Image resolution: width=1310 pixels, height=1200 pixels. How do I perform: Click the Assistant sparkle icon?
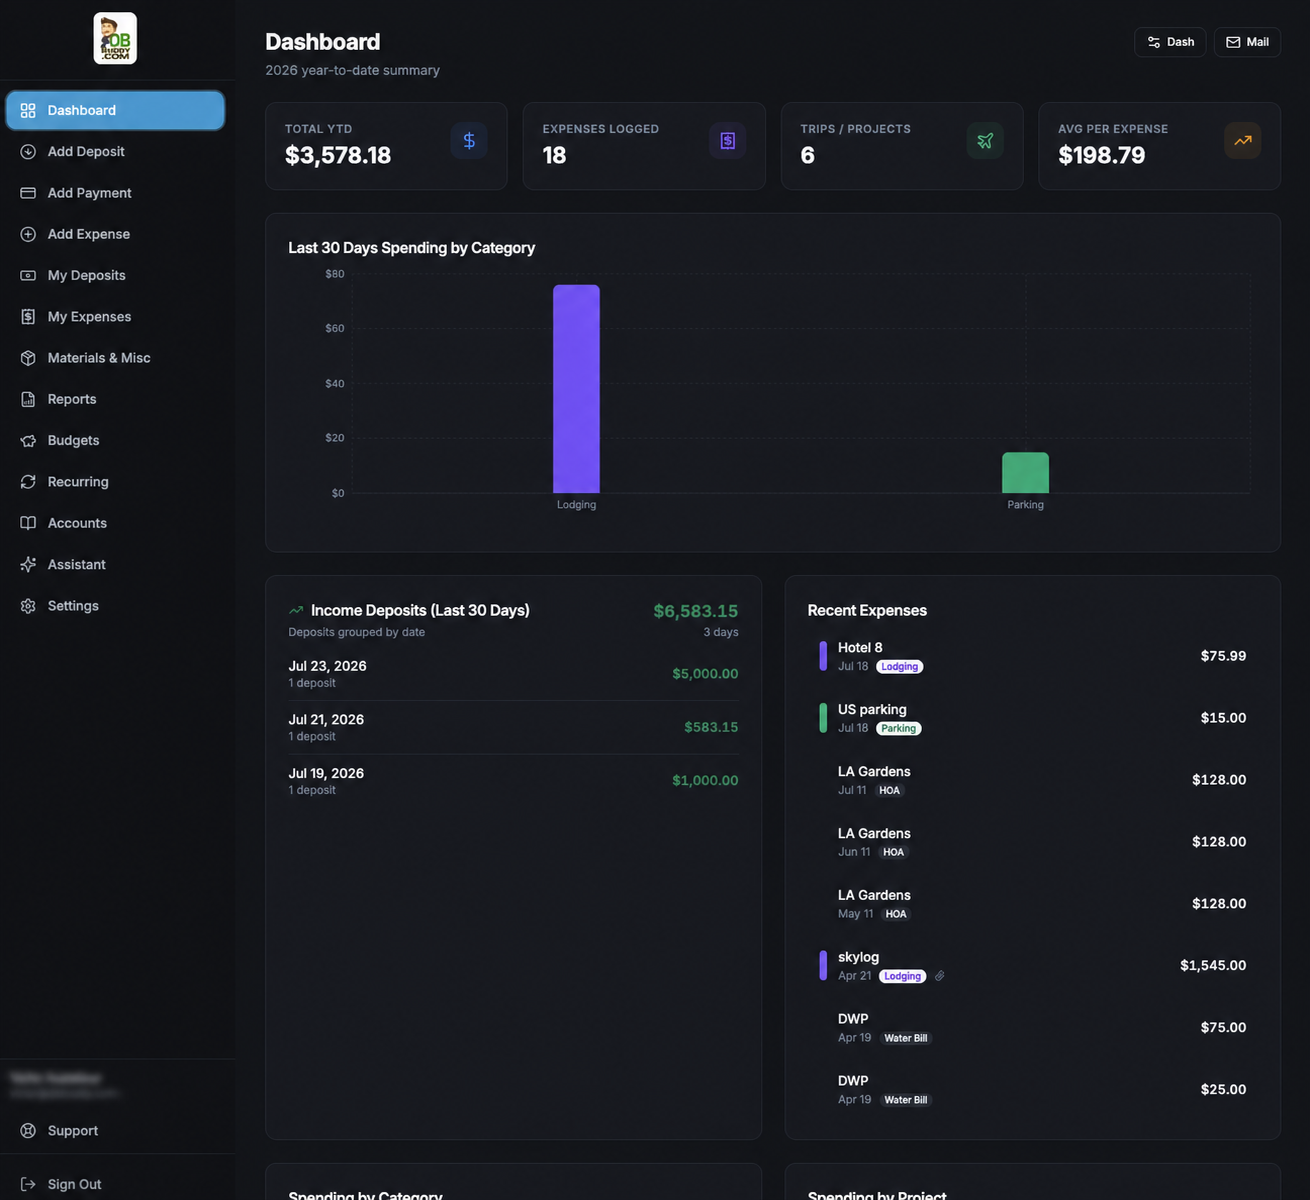(x=28, y=564)
